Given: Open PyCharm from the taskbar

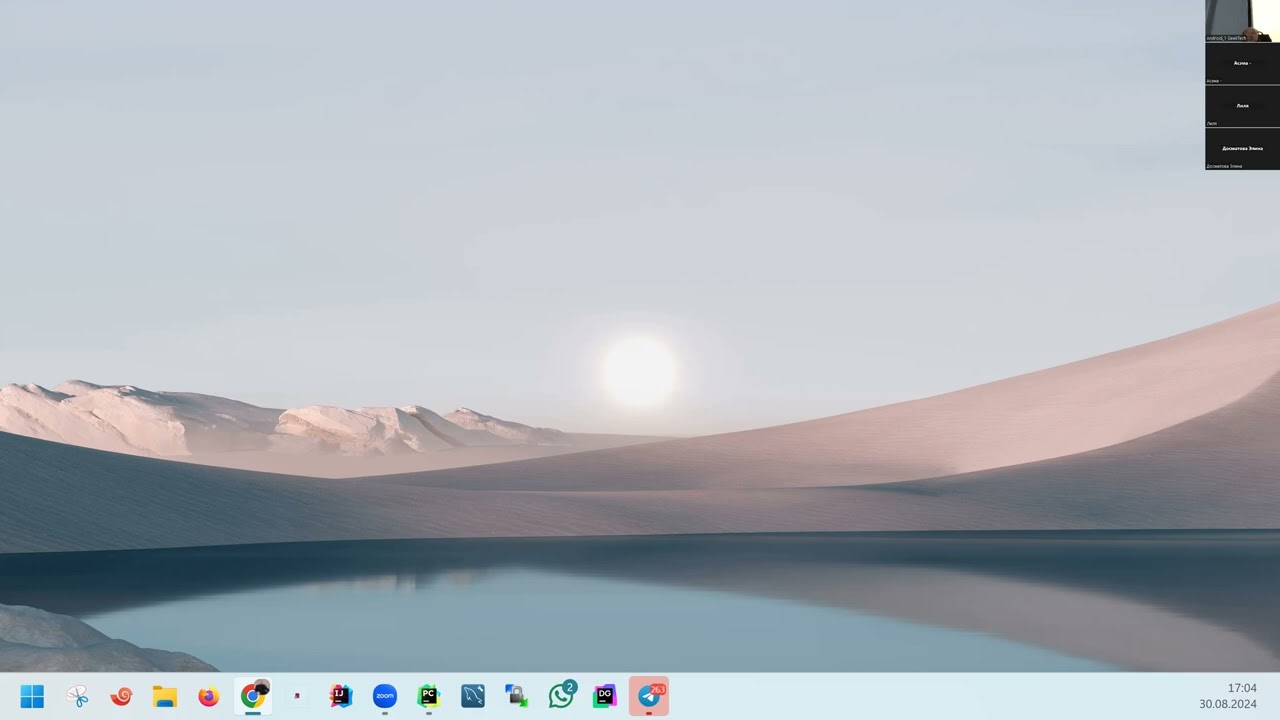Looking at the screenshot, I should [429, 697].
